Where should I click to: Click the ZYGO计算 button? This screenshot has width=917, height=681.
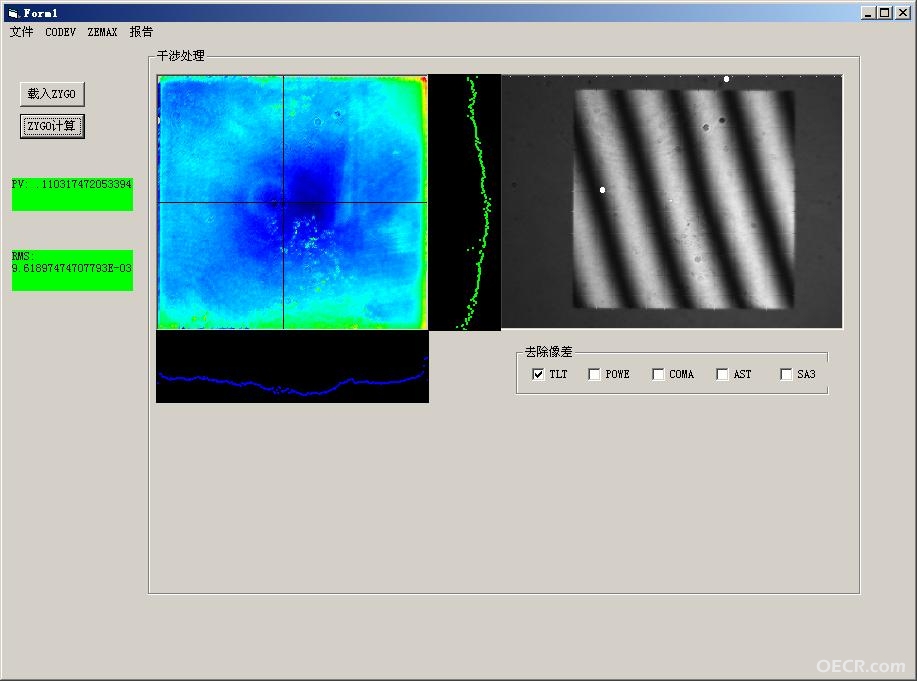coord(52,126)
